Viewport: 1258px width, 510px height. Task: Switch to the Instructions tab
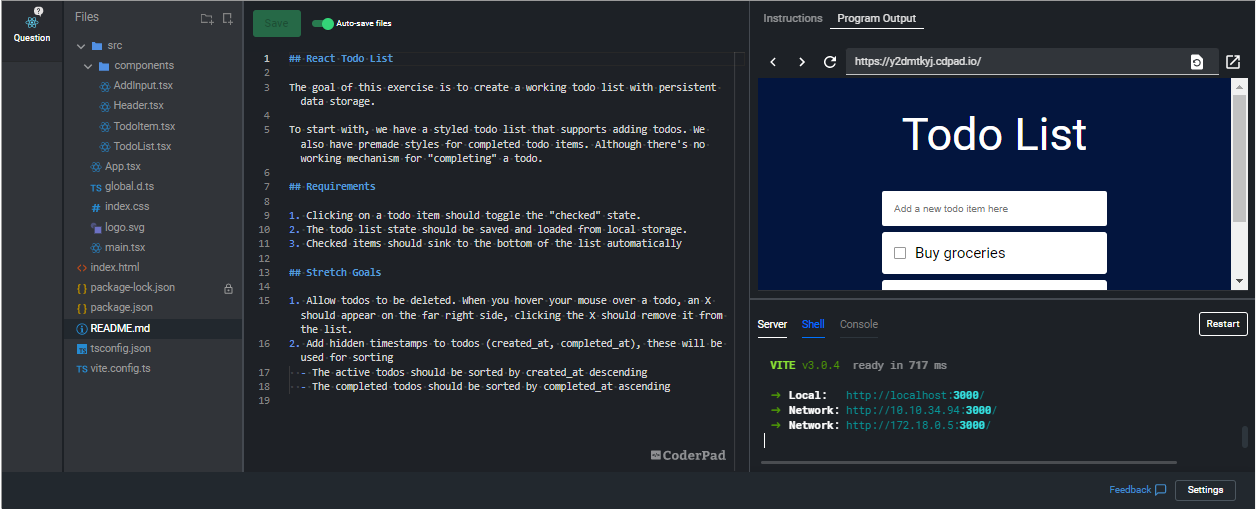(x=792, y=18)
